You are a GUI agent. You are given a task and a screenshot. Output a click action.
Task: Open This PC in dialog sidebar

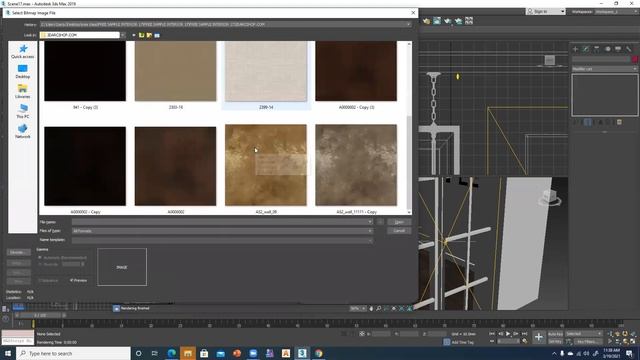[x=22, y=111]
